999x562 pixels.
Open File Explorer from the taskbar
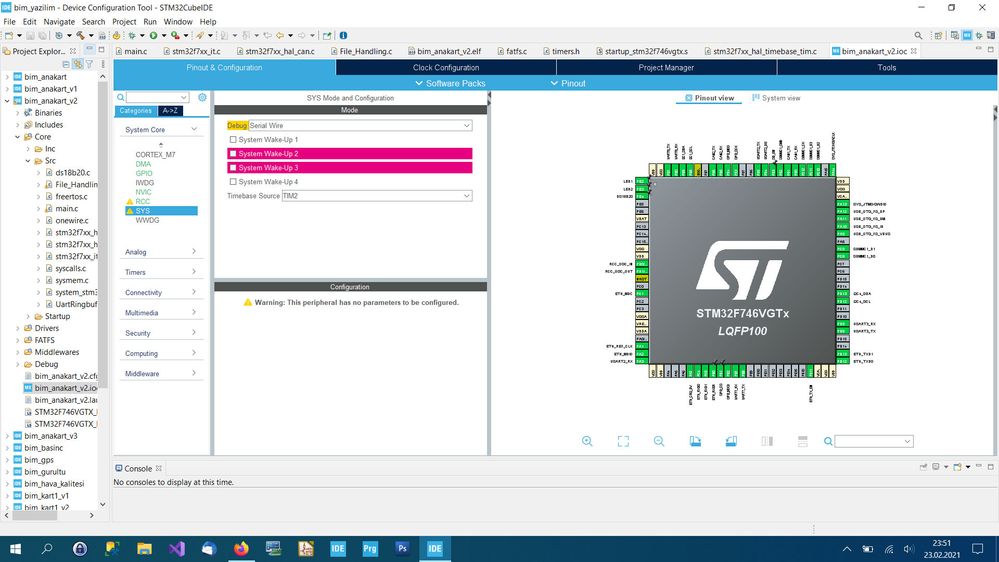tap(145, 549)
